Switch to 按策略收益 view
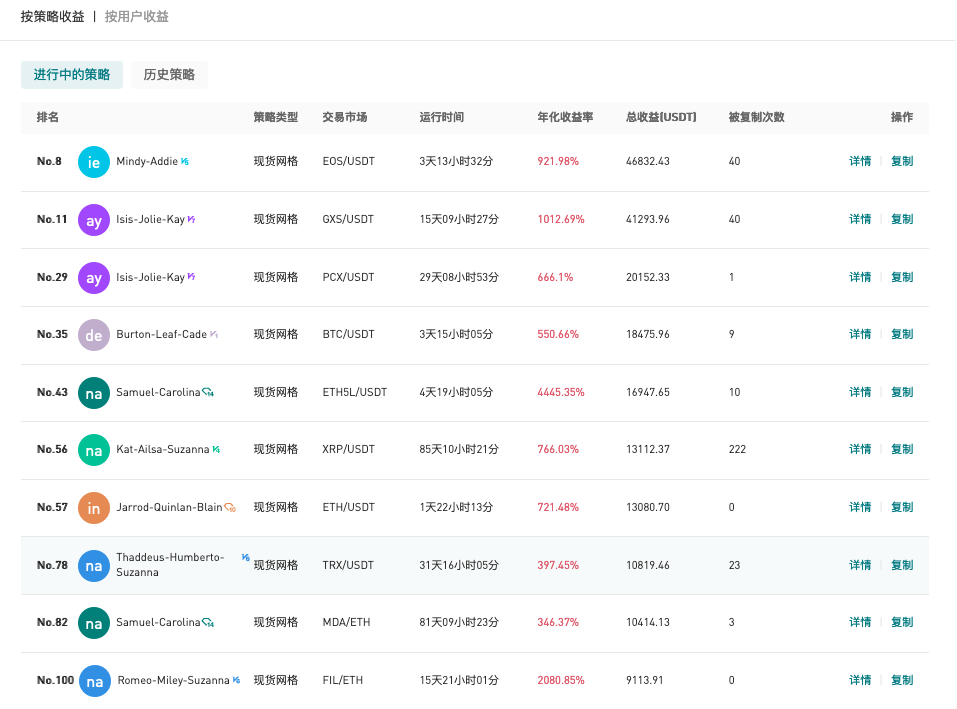Viewport: 957px width, 709px height. pos(52,16)
